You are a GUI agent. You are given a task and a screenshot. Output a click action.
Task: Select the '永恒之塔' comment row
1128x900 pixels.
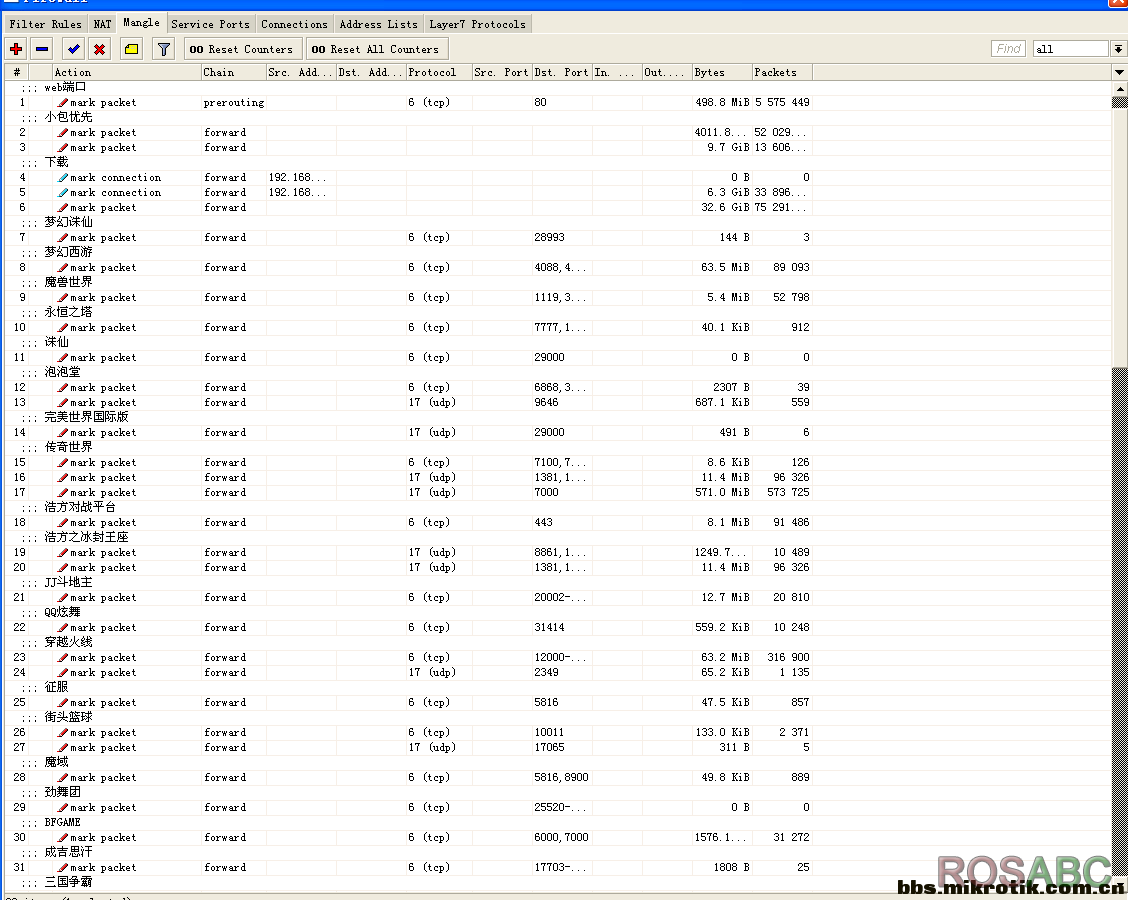point(558,312)
